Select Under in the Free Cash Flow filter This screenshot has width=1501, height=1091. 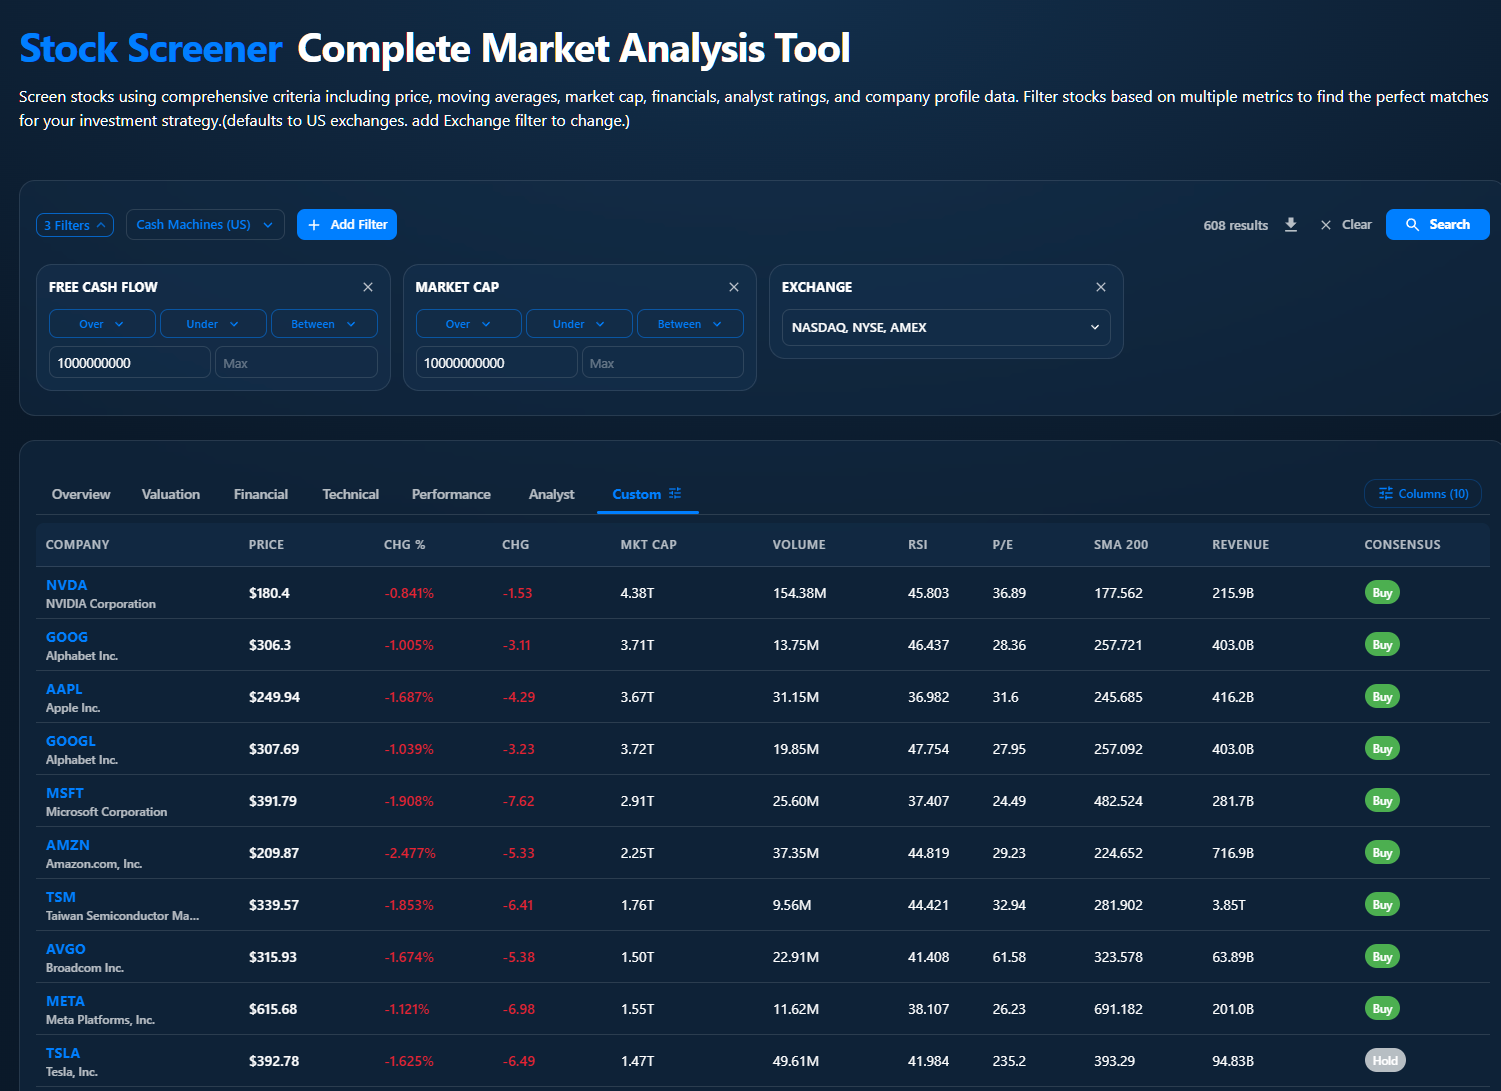pos(213,324)
